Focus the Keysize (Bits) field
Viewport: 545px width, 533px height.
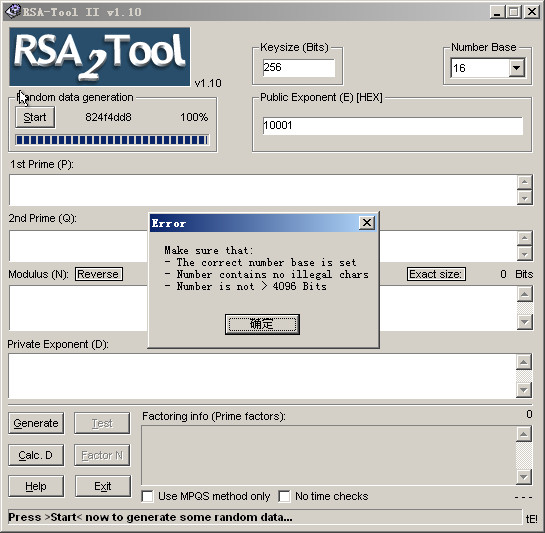click(299, 67)
